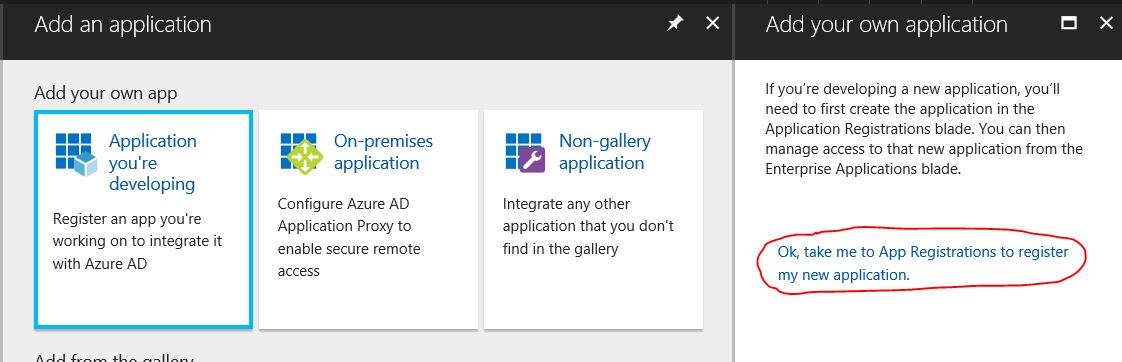Click the Add an application blade title

(123, 24)
